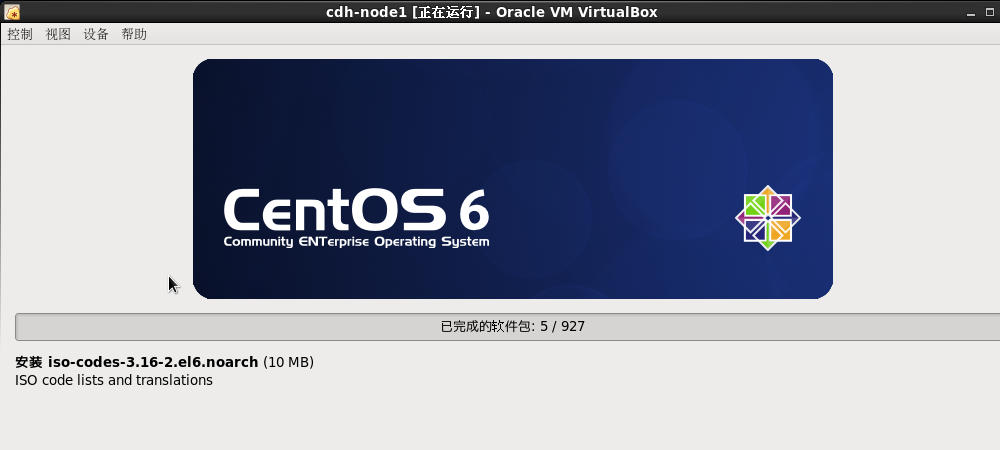This screenshot has width=1000, height=450.
Task: Open the 视图 menu
Action: (58, 34)
